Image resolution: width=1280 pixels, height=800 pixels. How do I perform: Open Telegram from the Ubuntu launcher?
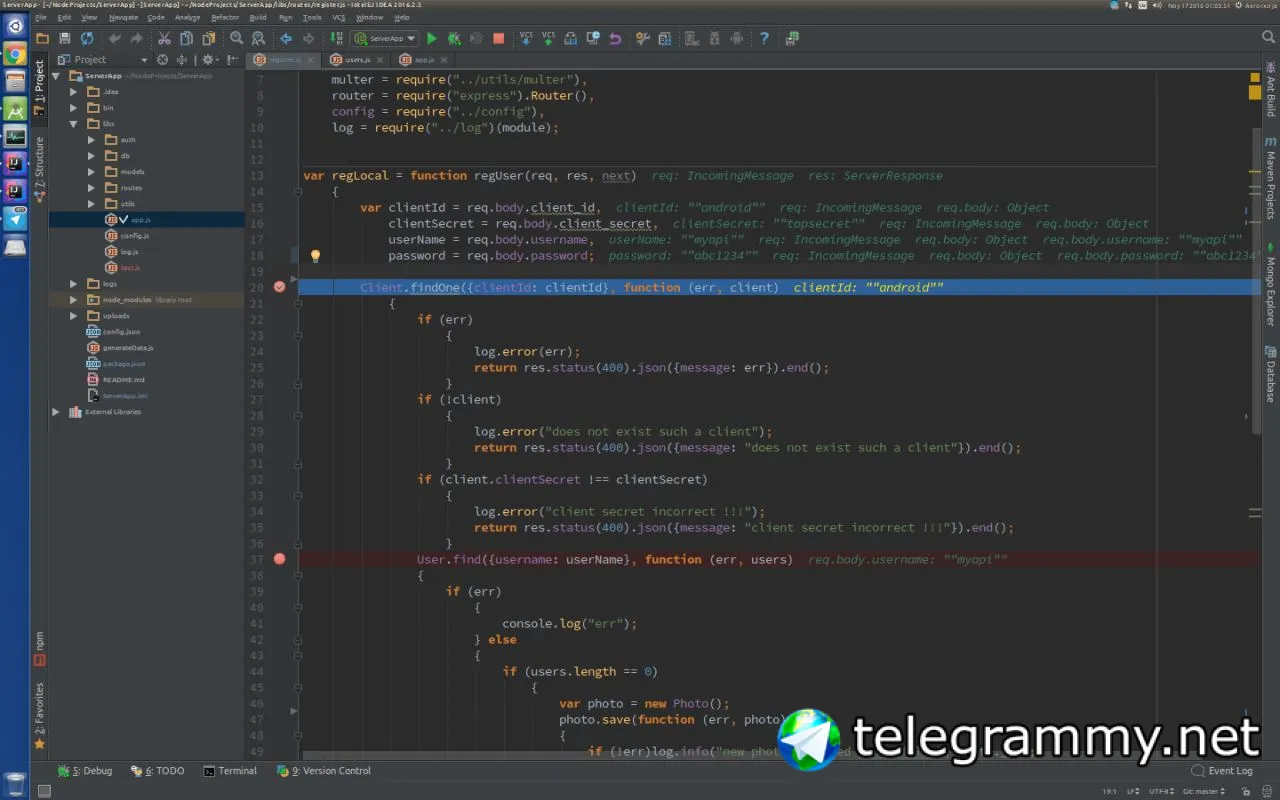pos(15,218)
